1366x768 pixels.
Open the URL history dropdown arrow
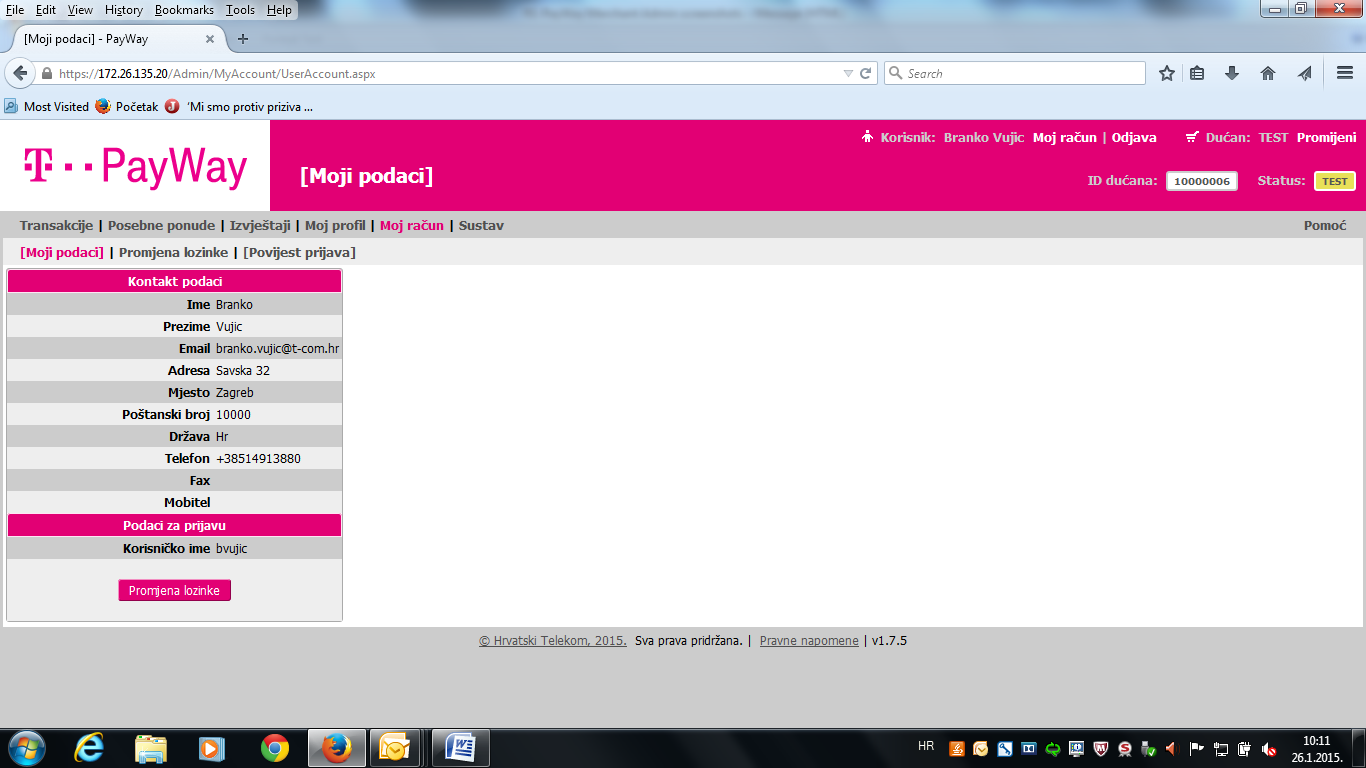[848, 74]
